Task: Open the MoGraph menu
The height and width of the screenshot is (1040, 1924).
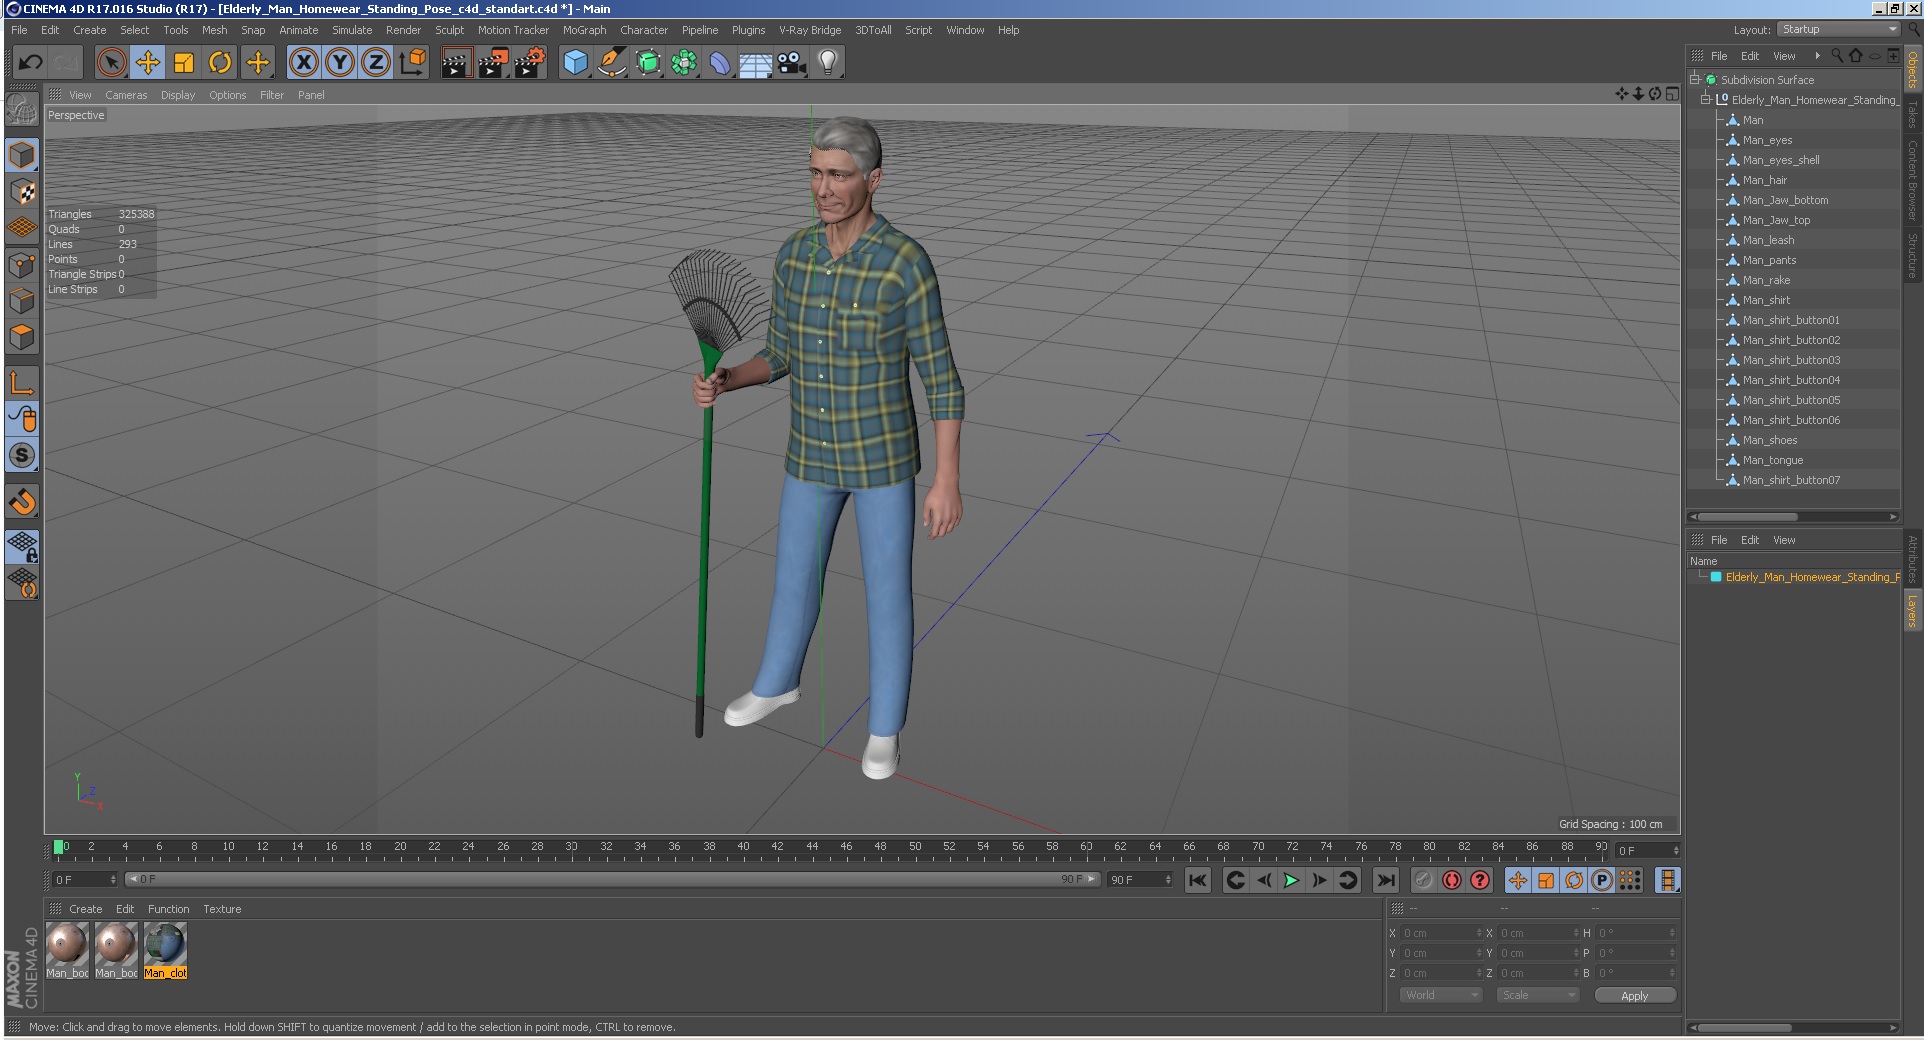Action: (x=584, y=30)
